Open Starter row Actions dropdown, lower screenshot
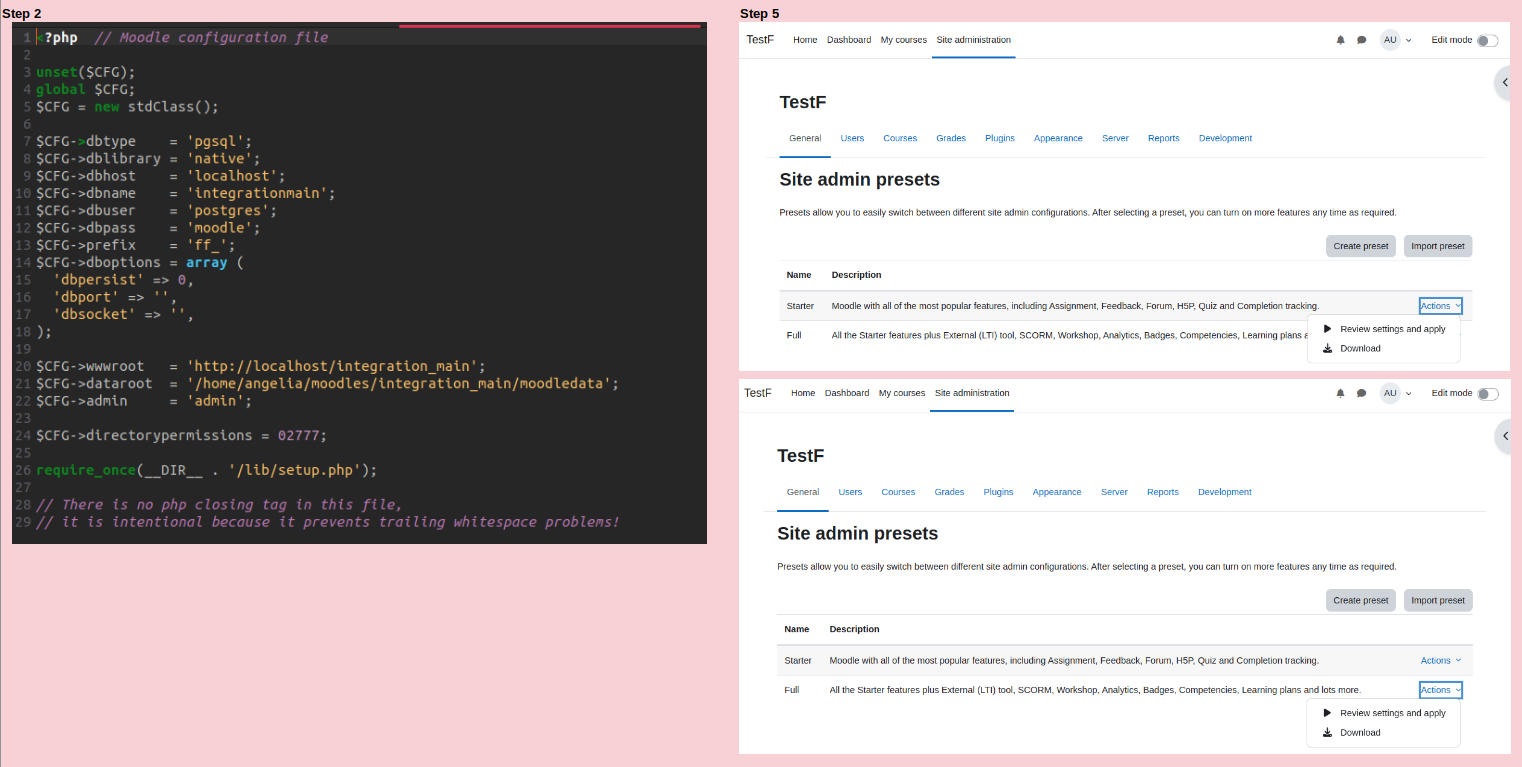 (1441, 660)
